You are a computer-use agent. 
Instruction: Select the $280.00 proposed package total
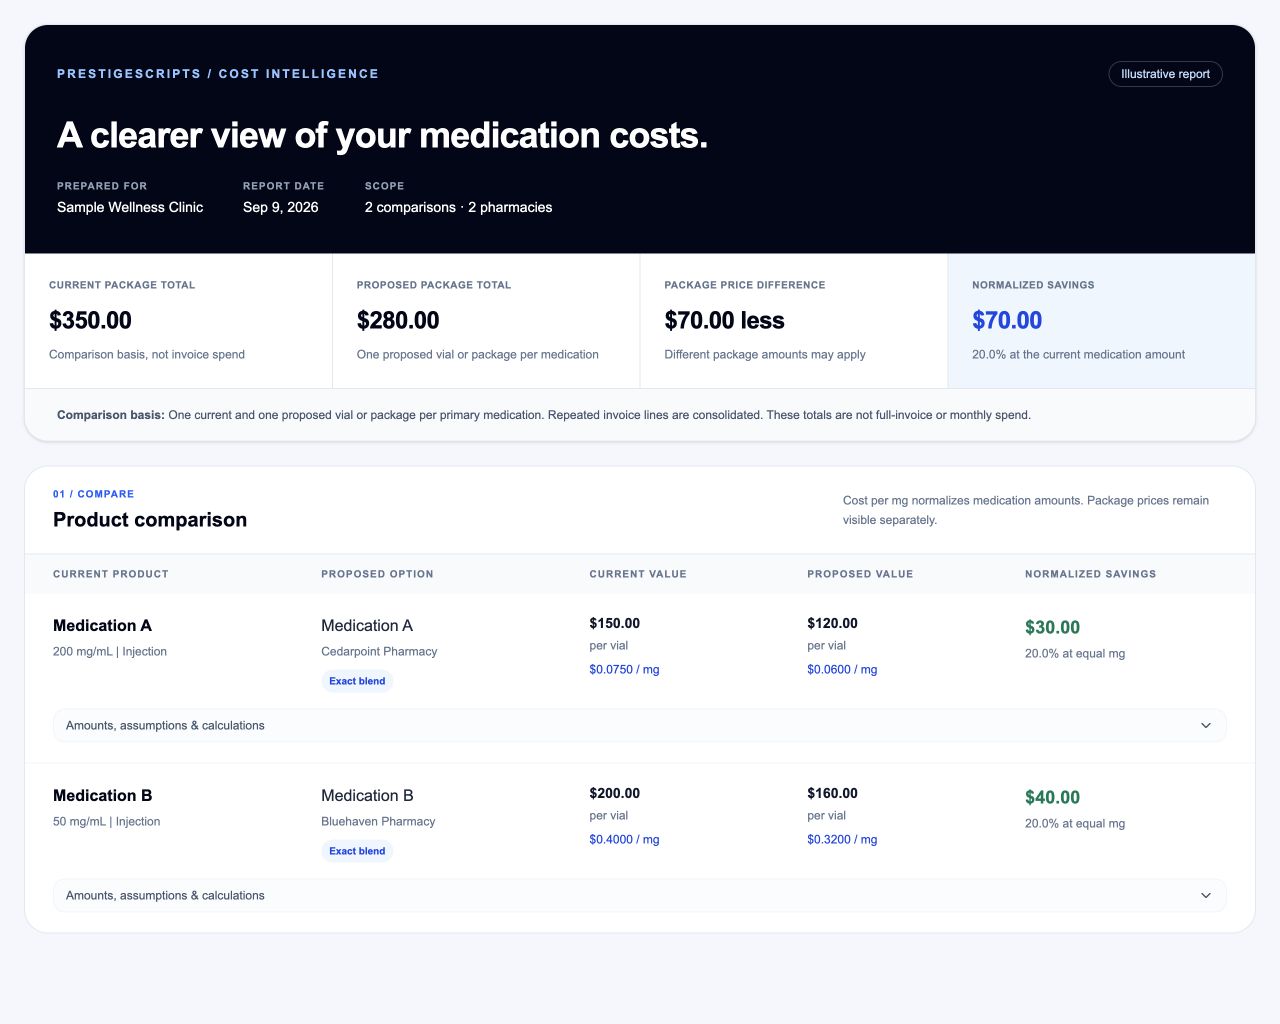pyautogui.click(x=398, y=320)
